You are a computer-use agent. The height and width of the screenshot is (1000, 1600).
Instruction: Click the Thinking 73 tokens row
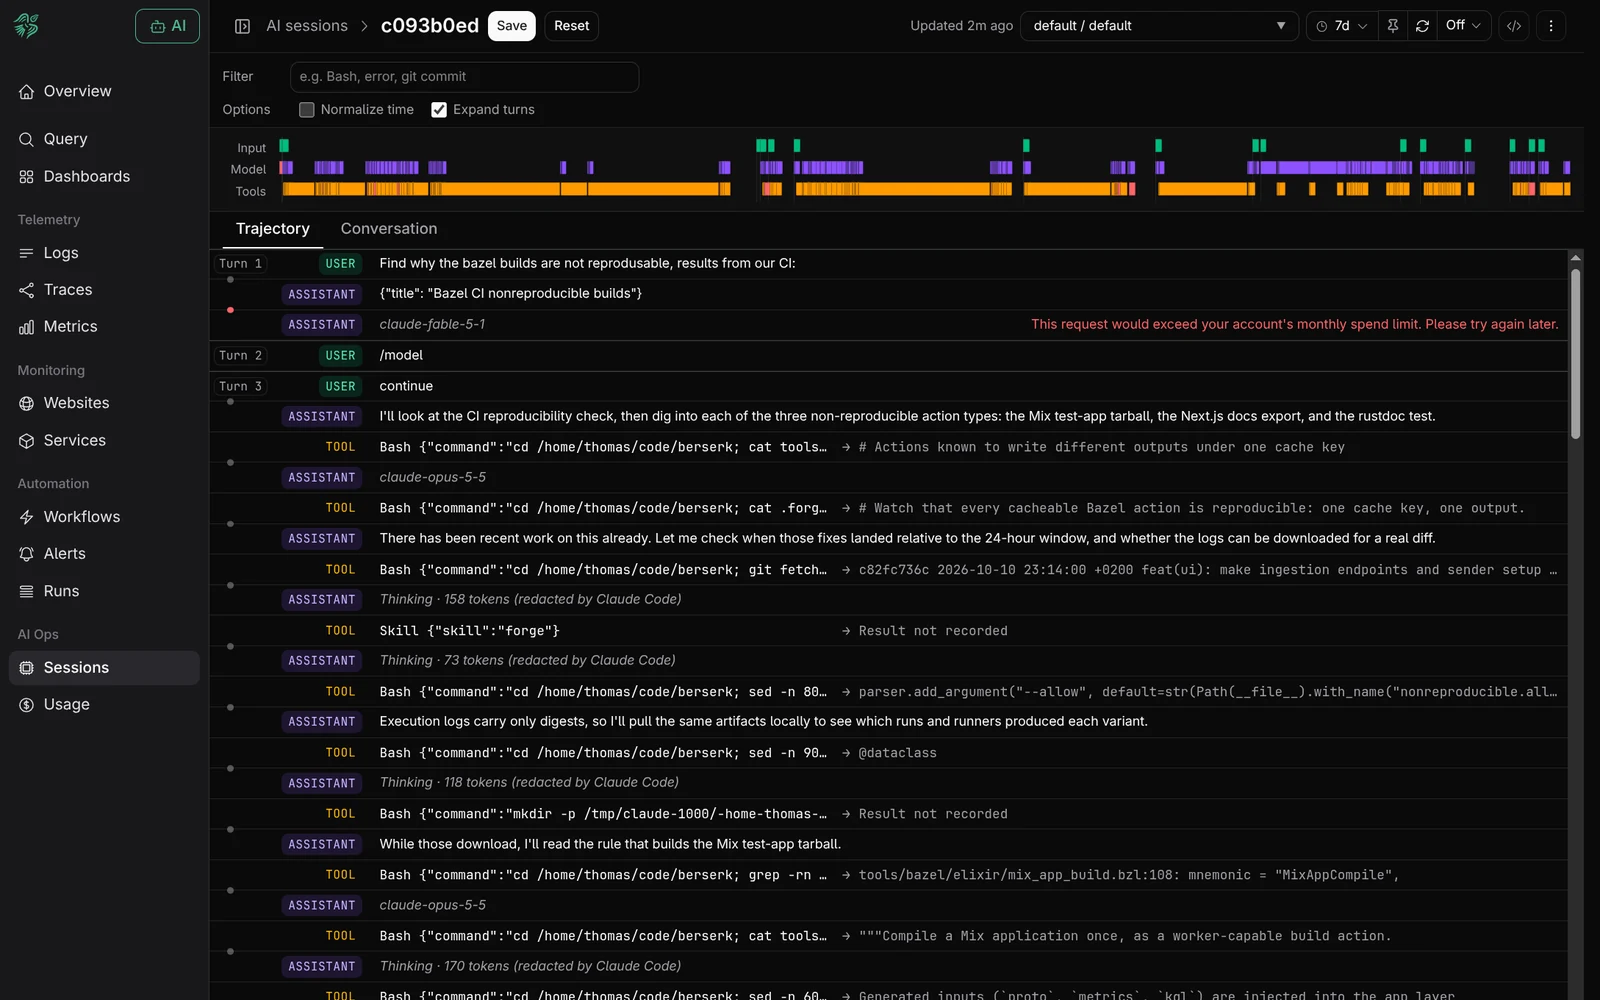coord(889,661)
